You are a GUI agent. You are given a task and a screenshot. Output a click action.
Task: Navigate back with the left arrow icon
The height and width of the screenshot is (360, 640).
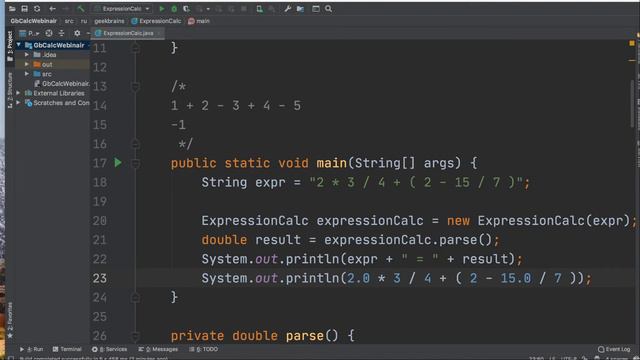(x=52, y=9)
